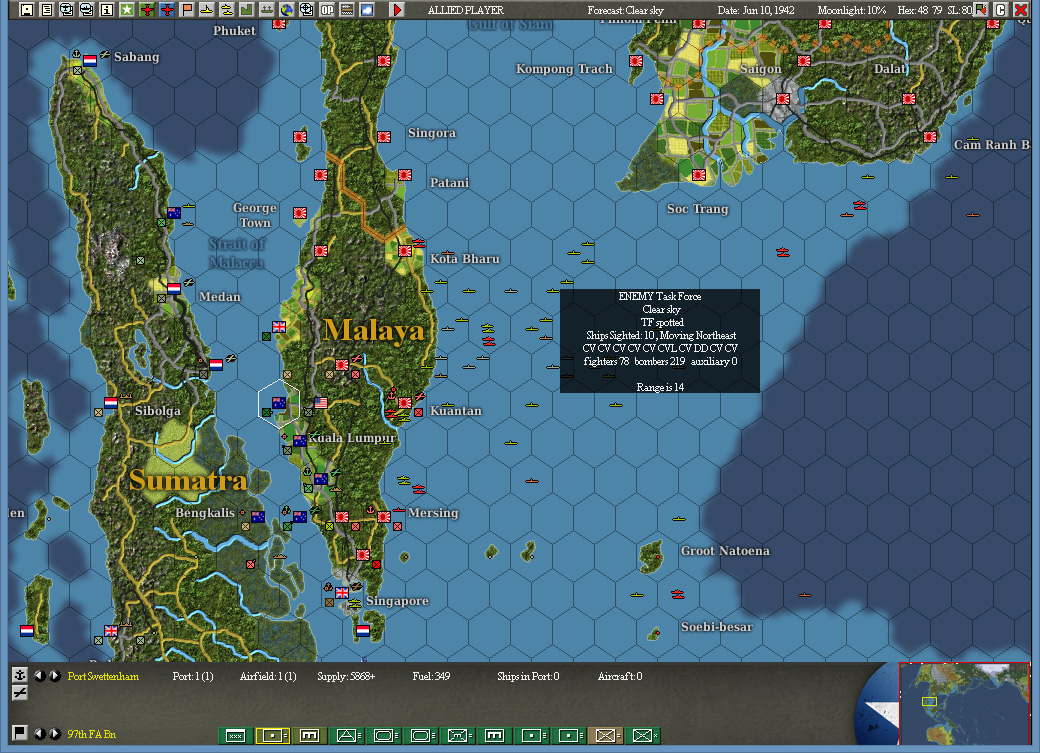Select the Japanese flag at George Town
This screenshot has height=753, width=1040.
pyautogui.click(x=300, y=213)
